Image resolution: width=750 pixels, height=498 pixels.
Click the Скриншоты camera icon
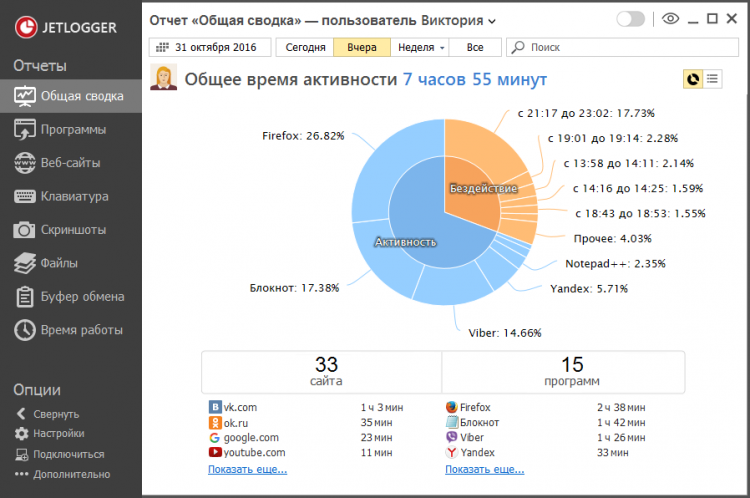tap(24, 230)
